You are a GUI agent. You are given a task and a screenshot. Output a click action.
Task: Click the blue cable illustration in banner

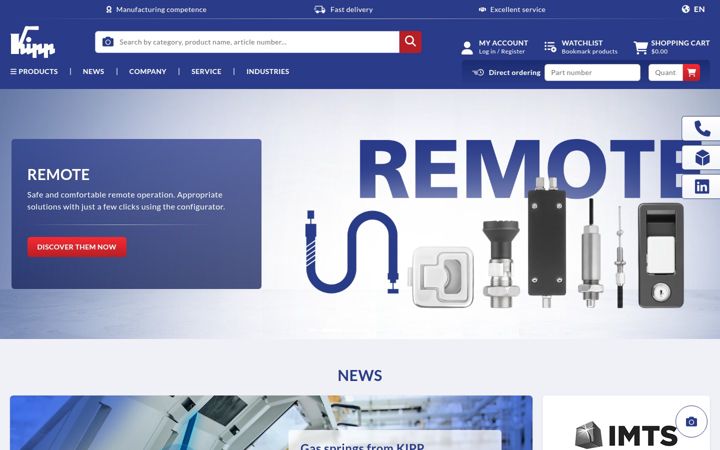pos(352,252)
